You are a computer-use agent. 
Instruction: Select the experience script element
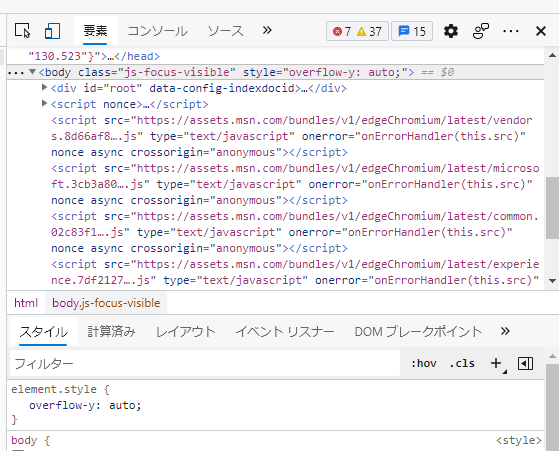[295, 272]
